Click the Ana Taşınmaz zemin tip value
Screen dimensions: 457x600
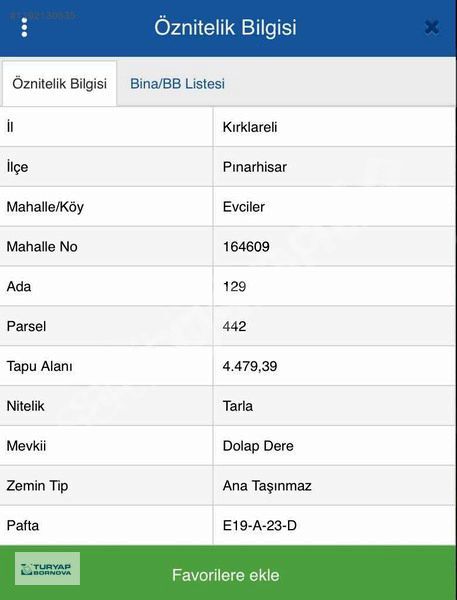(x=267, y=486)
